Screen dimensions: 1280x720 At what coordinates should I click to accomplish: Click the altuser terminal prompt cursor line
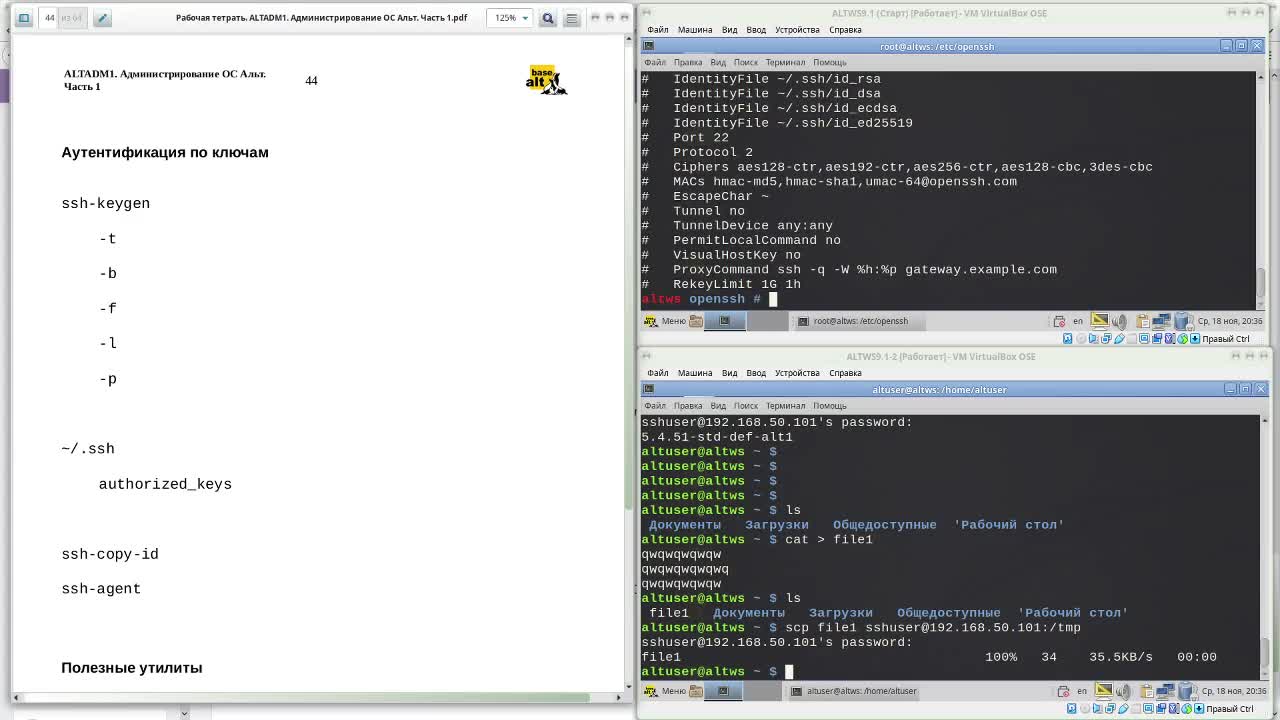click(716, 671)
